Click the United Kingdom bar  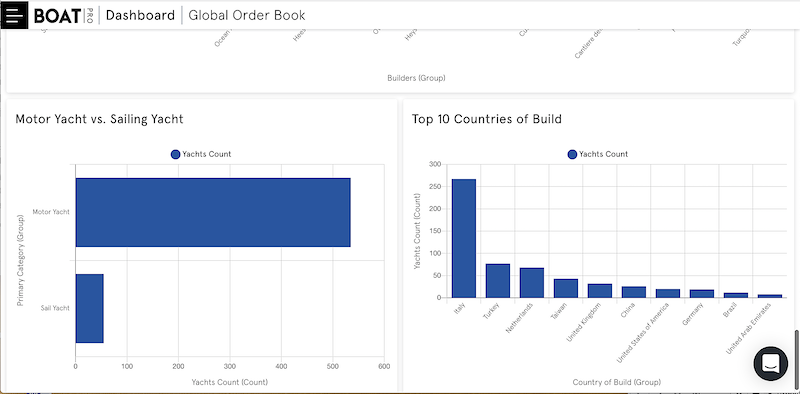point(599,291)
